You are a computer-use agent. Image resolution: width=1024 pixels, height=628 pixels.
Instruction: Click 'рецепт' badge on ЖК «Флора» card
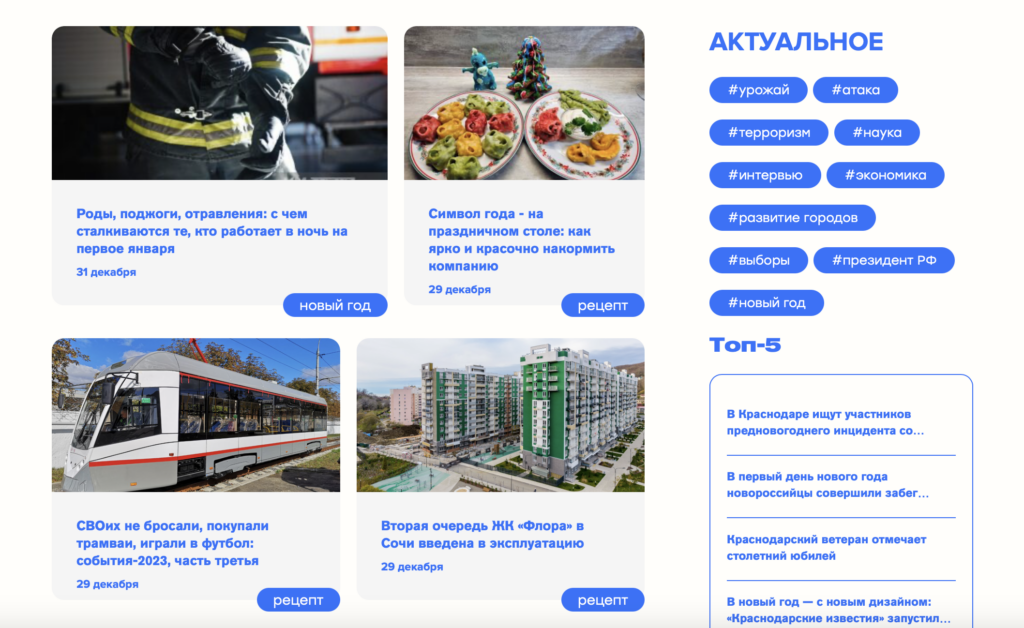[603, 600]
